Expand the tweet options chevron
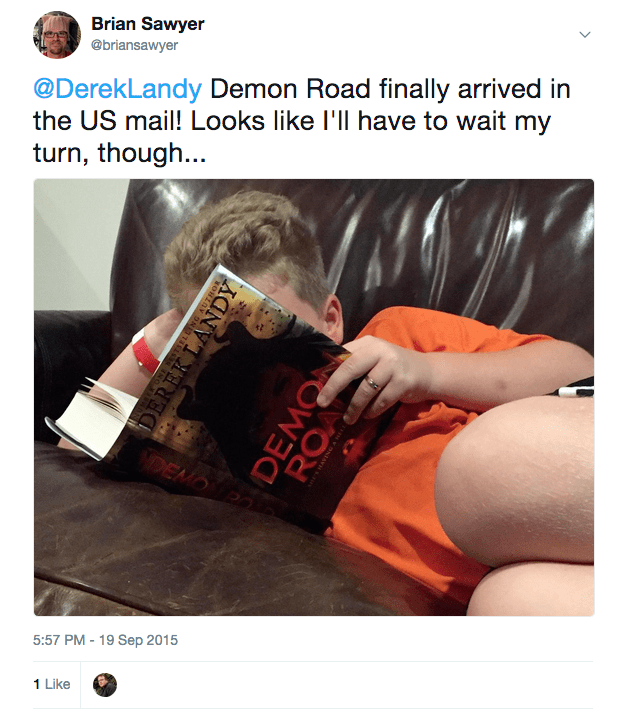622x712 pixels. (x=585, y=35)
